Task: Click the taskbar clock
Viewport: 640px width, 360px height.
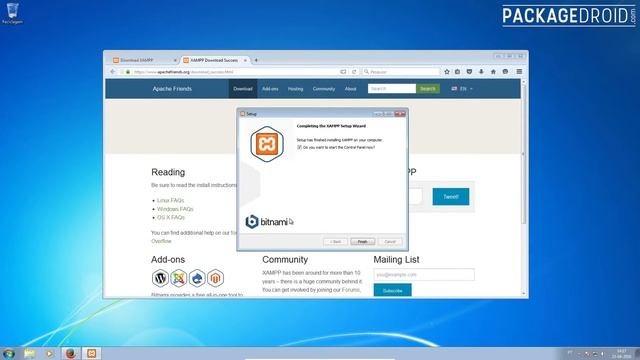Action: pyautogui.click(x=621, y=353)
